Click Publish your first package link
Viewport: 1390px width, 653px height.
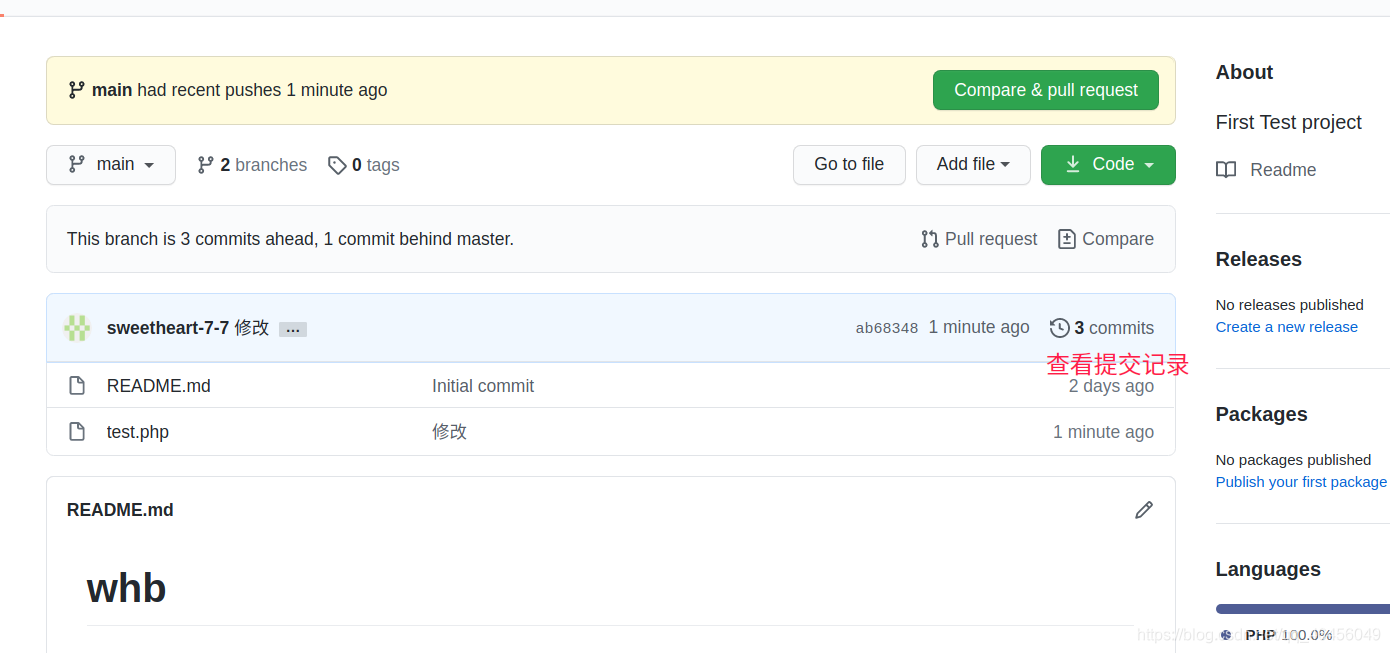click(x=1301, y=482)
